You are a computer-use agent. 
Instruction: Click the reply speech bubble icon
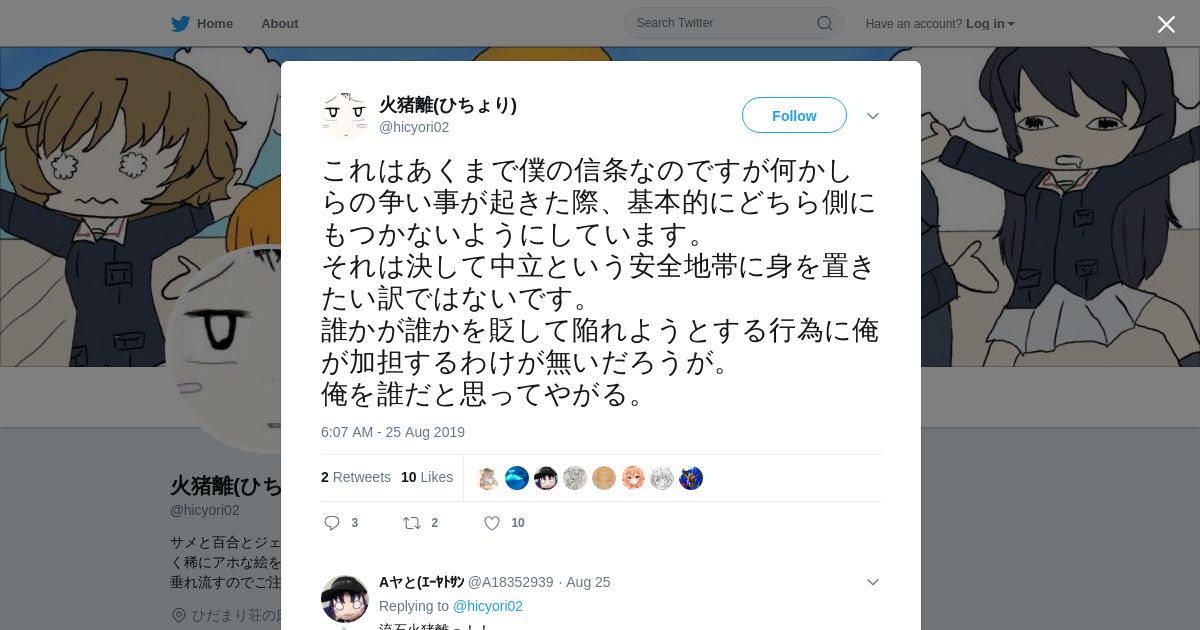click(333, 523)
